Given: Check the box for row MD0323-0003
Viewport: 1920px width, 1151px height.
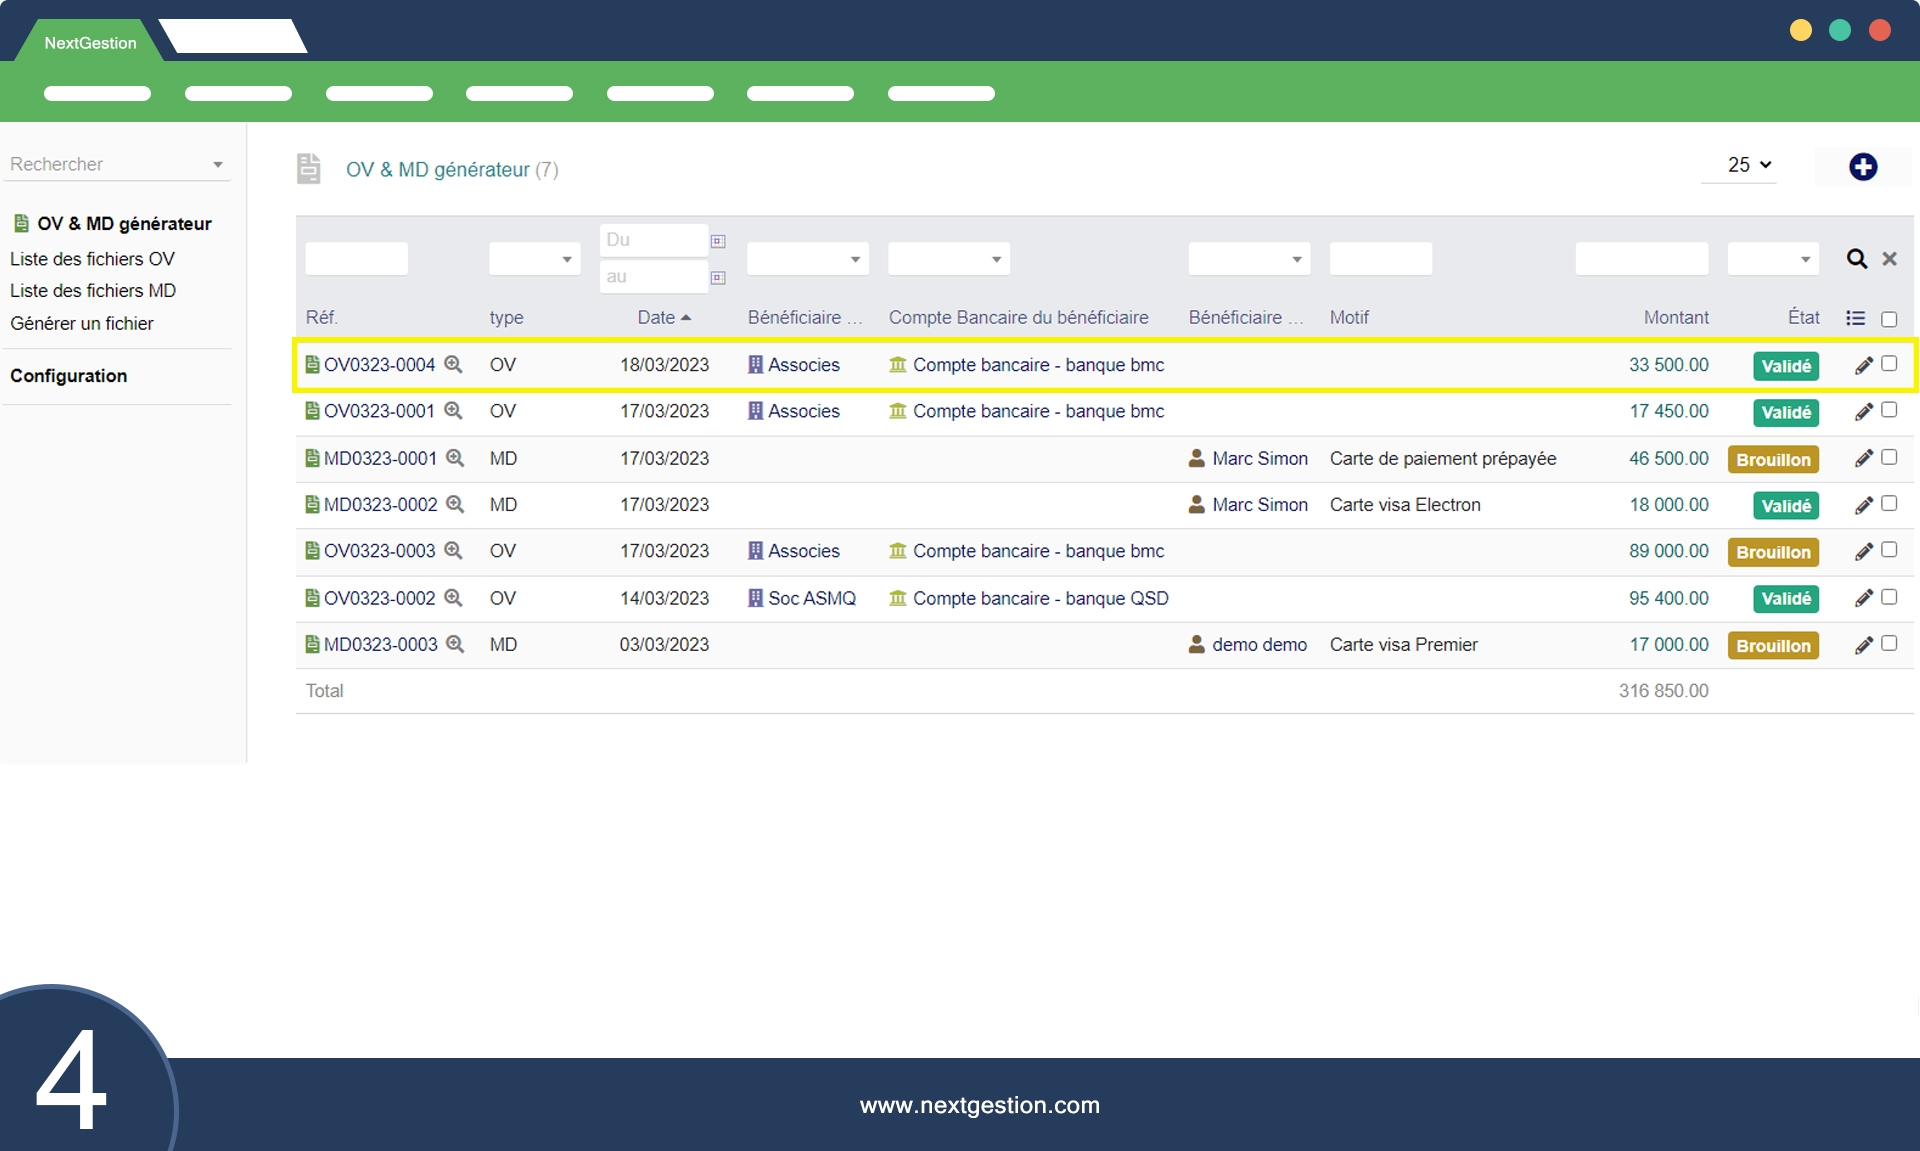Looking at the screenshot, I should pos(1889,644).
